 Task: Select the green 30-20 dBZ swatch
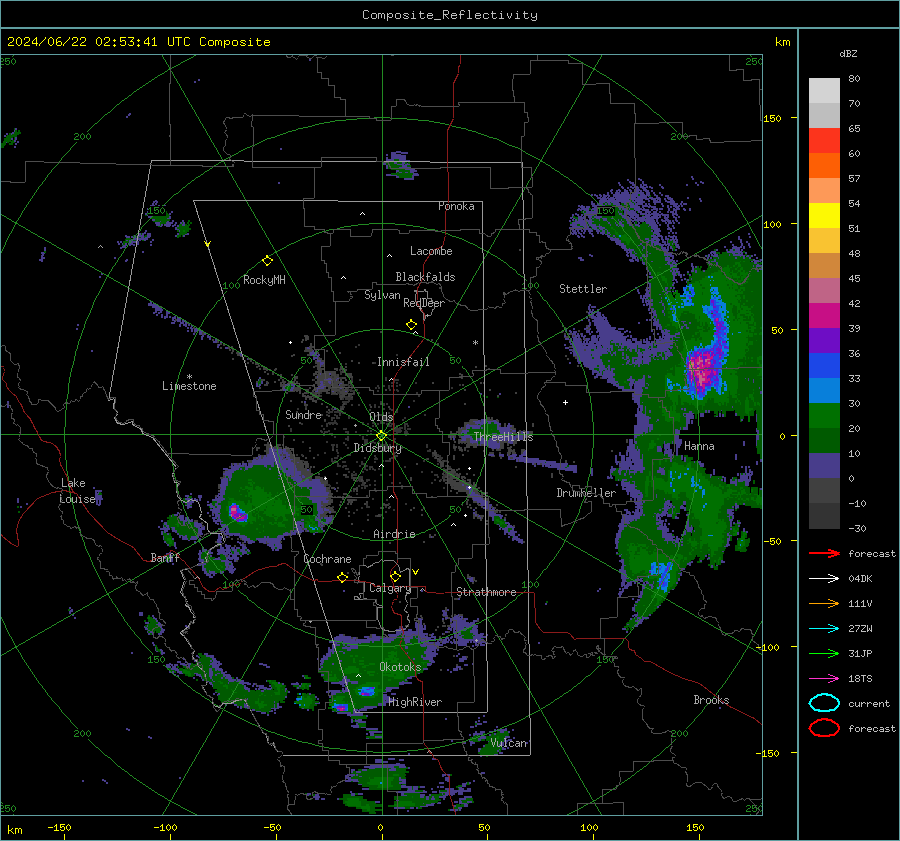[x=824, y=416]
